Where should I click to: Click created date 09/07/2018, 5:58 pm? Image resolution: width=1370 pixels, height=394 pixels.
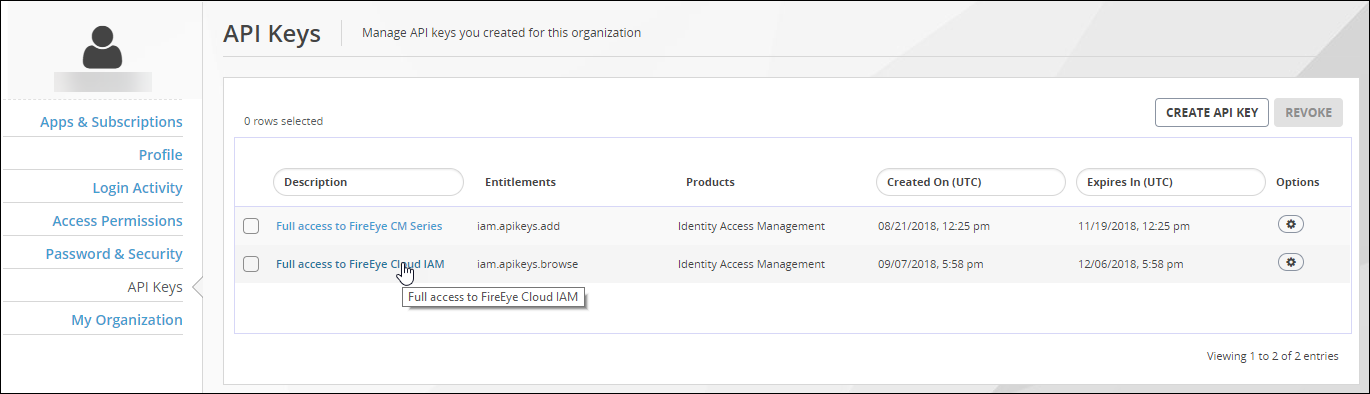pos(931,264)
